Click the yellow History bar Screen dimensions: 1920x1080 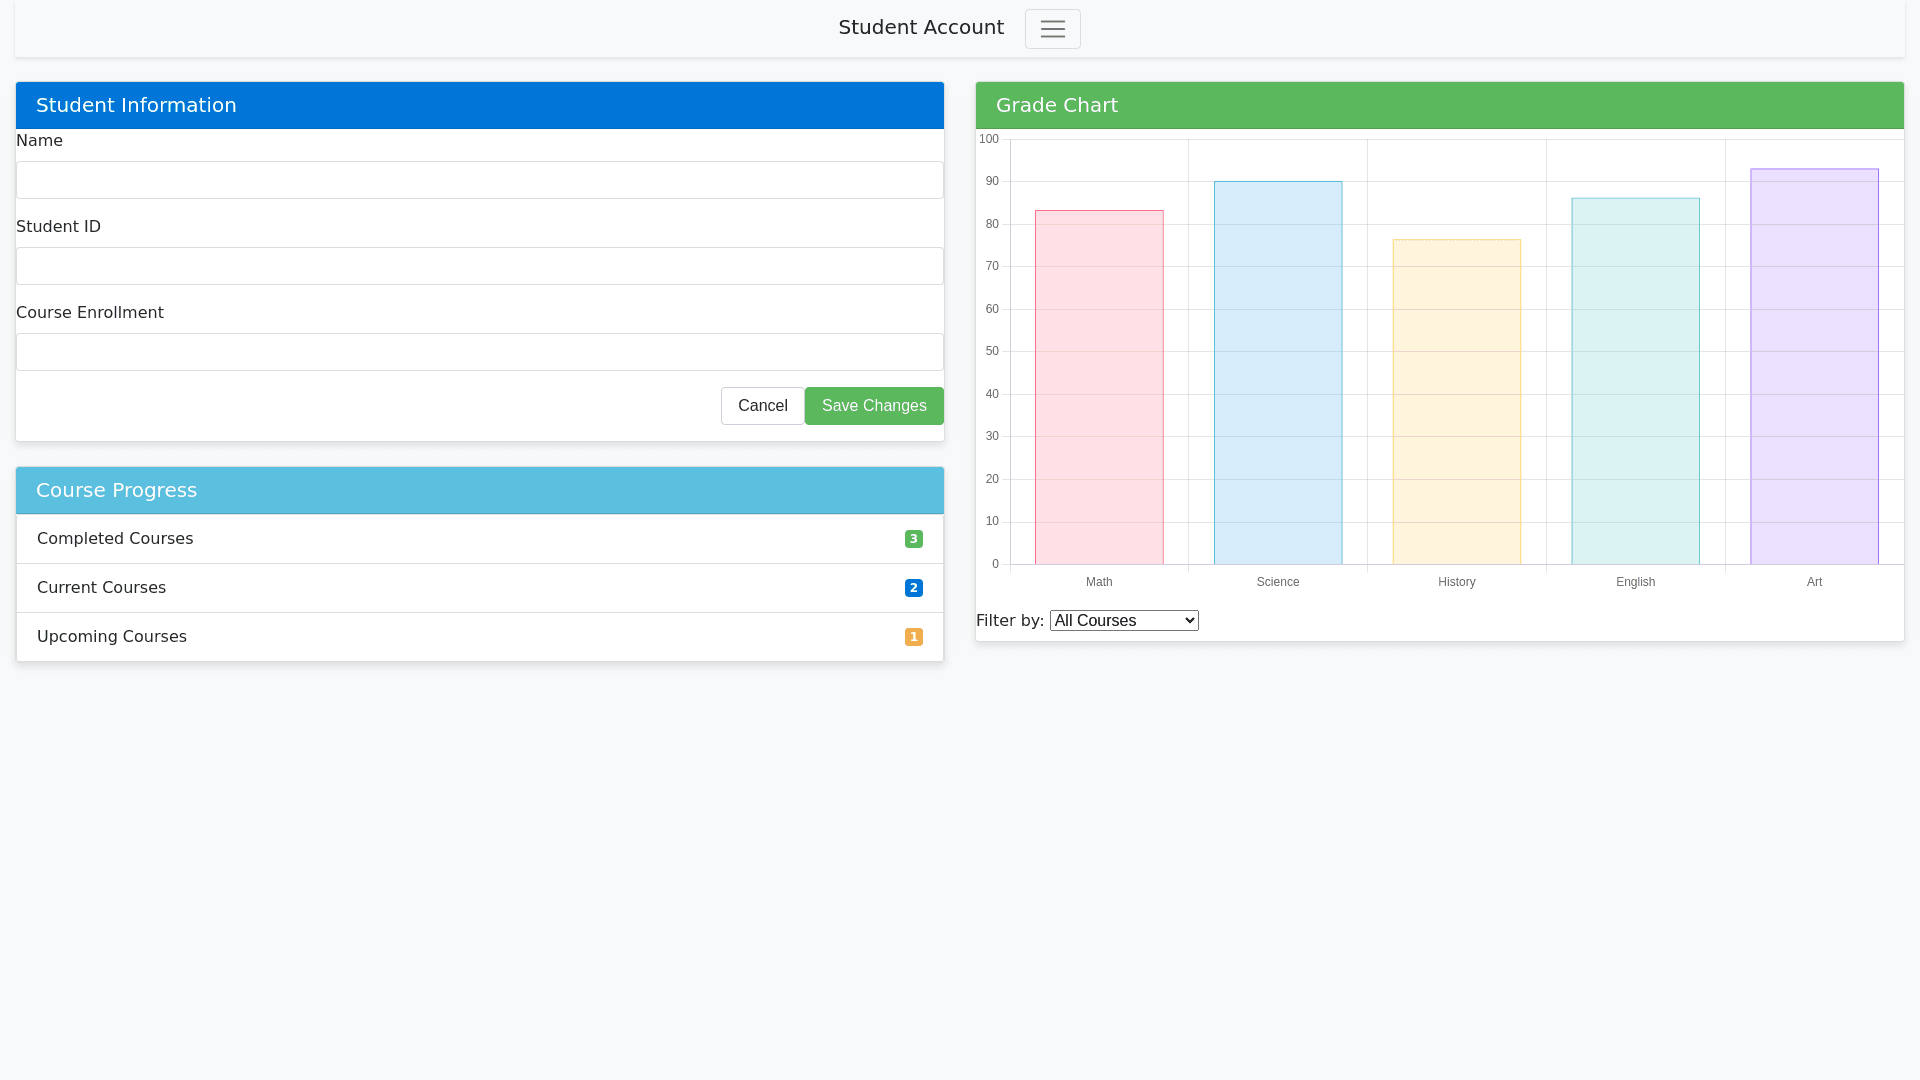(x=1457, y=403)
